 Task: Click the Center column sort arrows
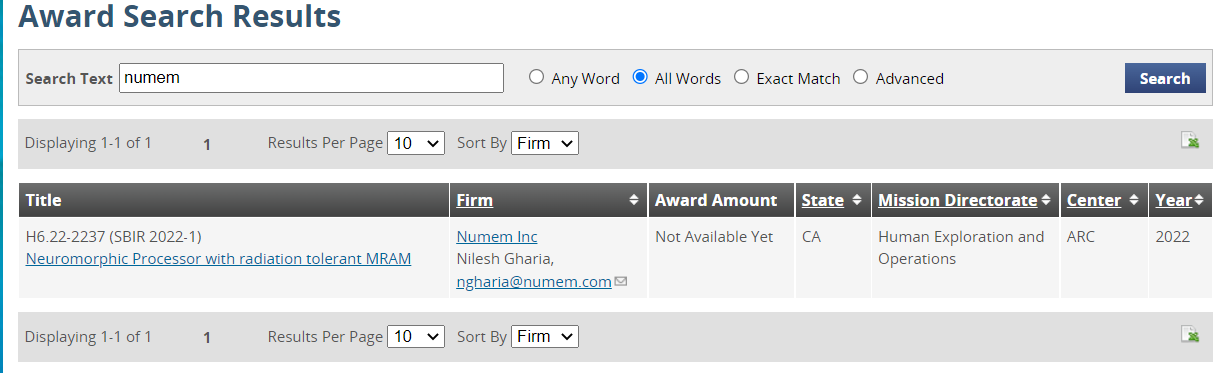coord(1134,200)
